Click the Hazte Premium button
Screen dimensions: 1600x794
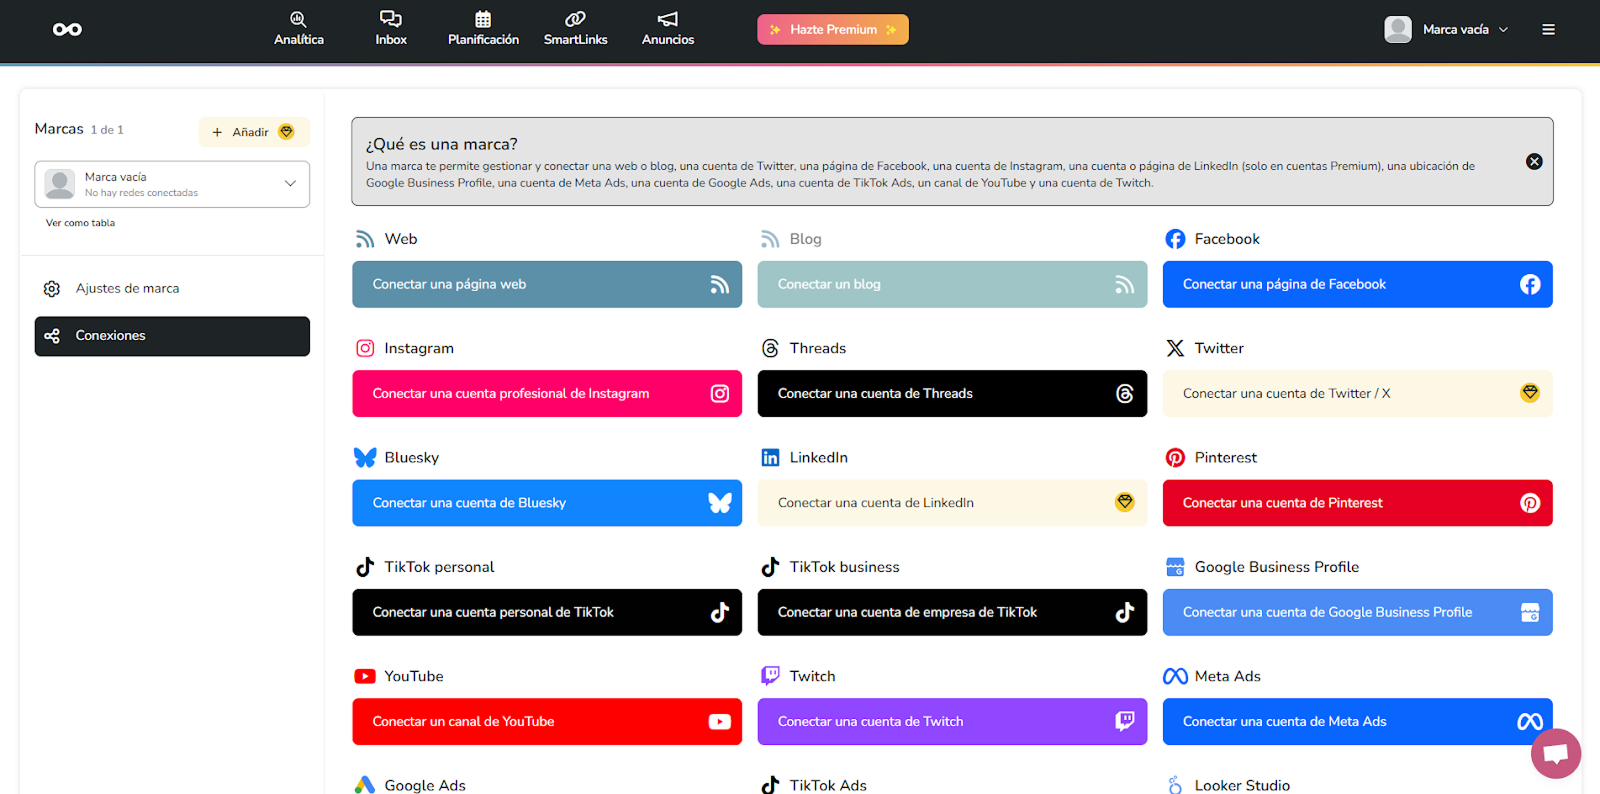point(833,29)
